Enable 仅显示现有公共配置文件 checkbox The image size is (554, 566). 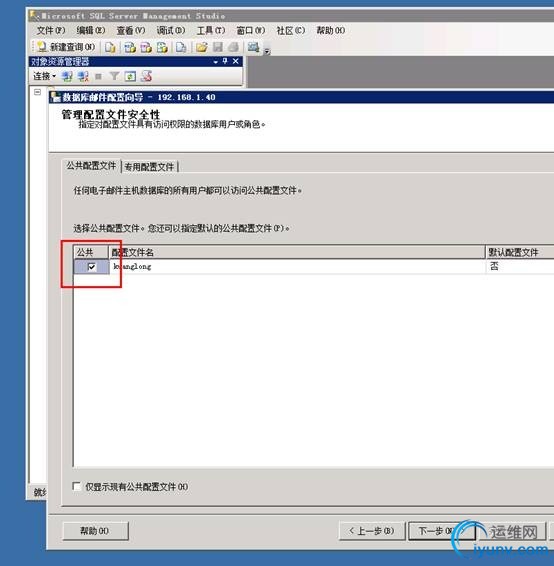pyautogui.click(x=77, y=486)
